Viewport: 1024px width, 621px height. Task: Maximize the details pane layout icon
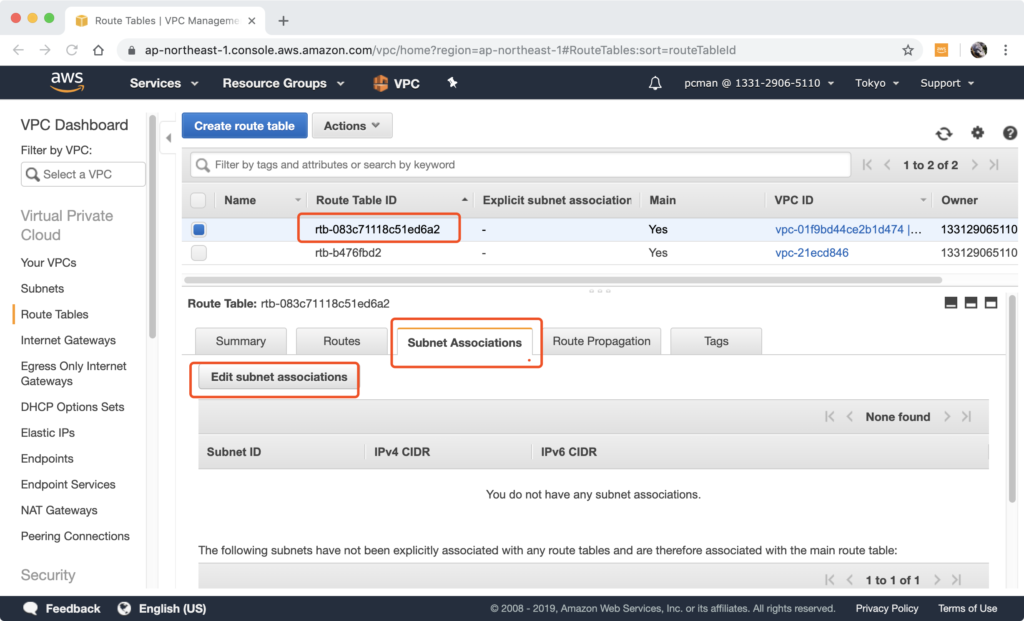coord(991,302)
